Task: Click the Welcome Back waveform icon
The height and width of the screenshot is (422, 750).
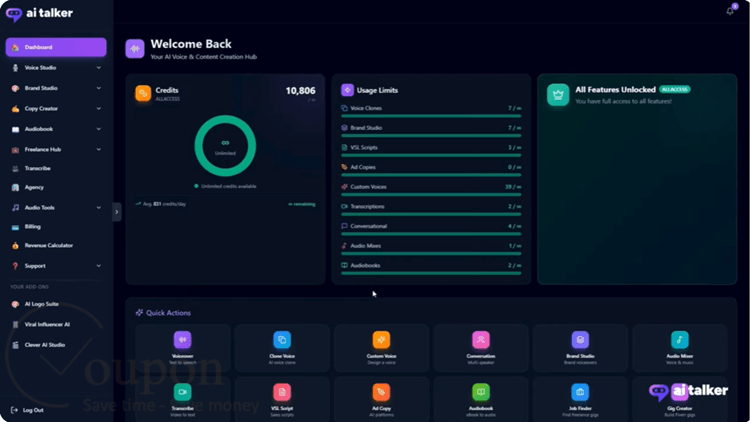Action: tap(135, 49)
